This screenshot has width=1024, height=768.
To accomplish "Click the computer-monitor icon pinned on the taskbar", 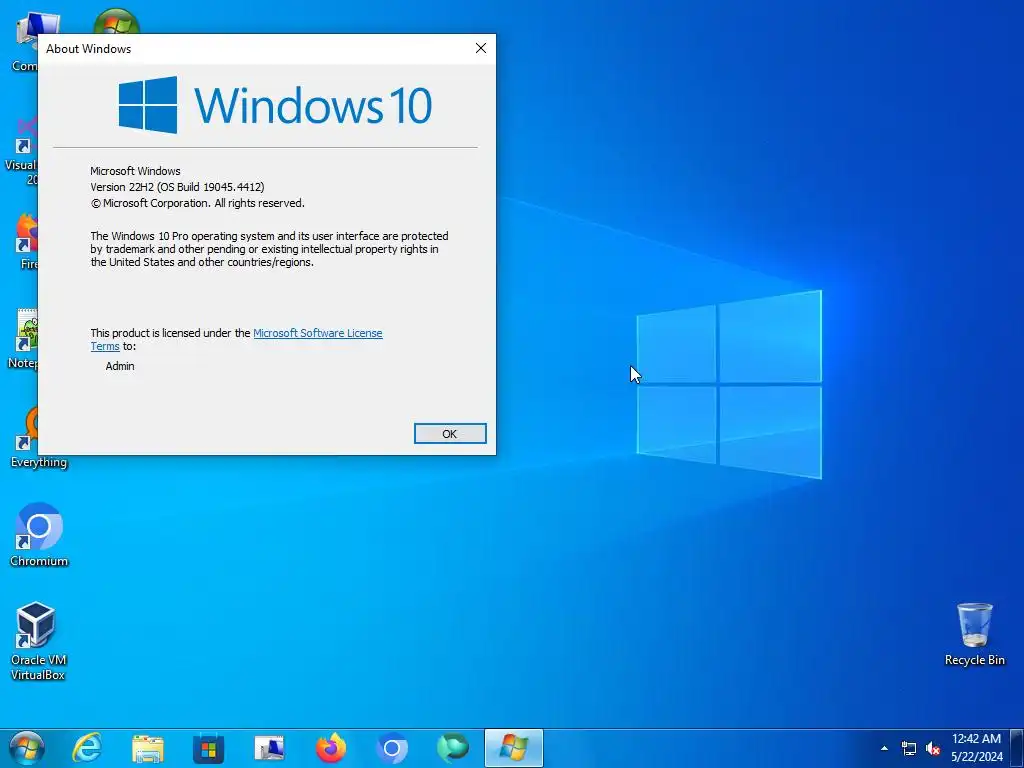I will tap(269, 748).
